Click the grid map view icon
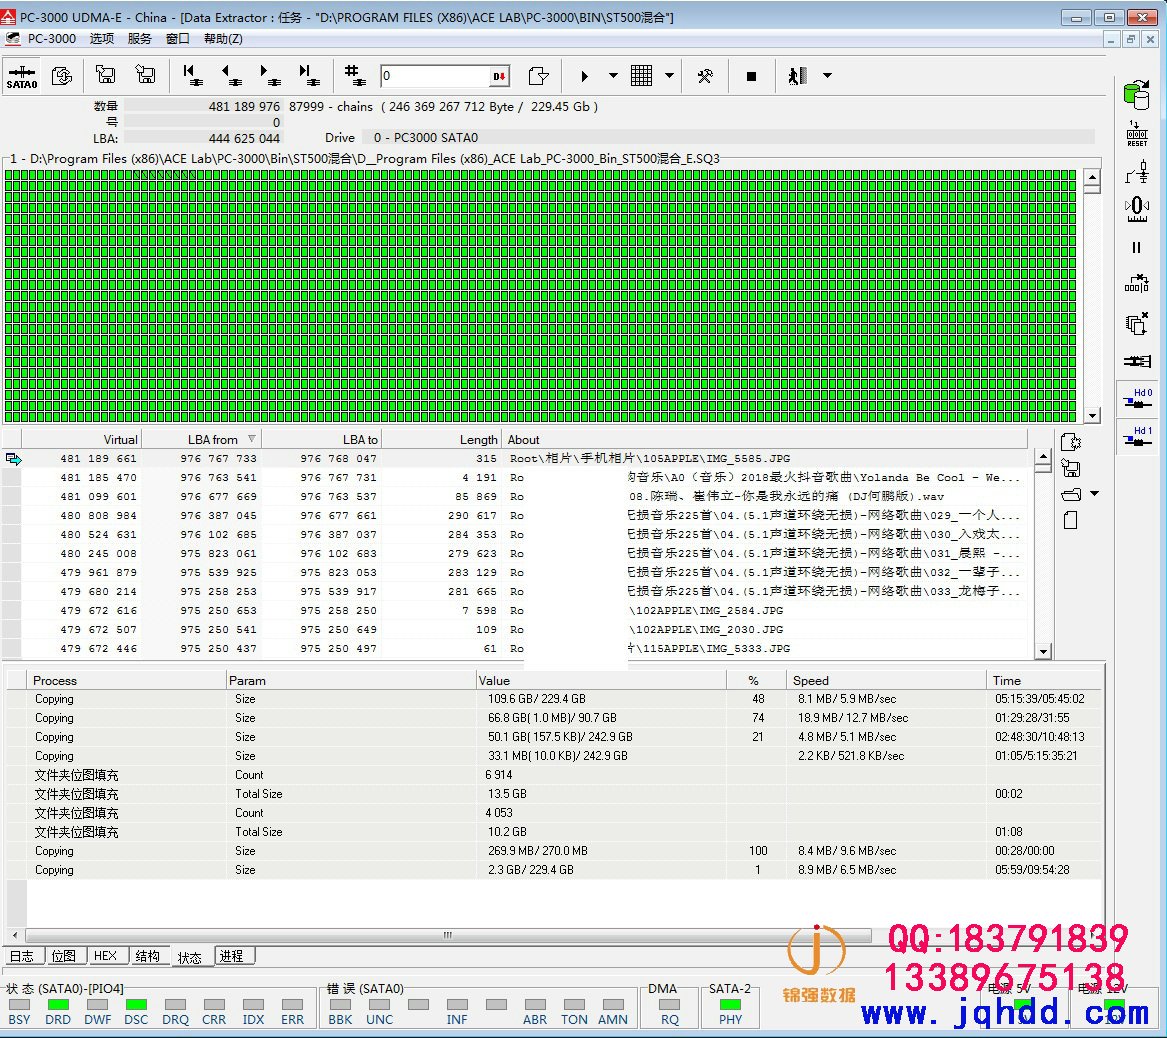The image size is (1167, 1038). [x=642, y=75]
